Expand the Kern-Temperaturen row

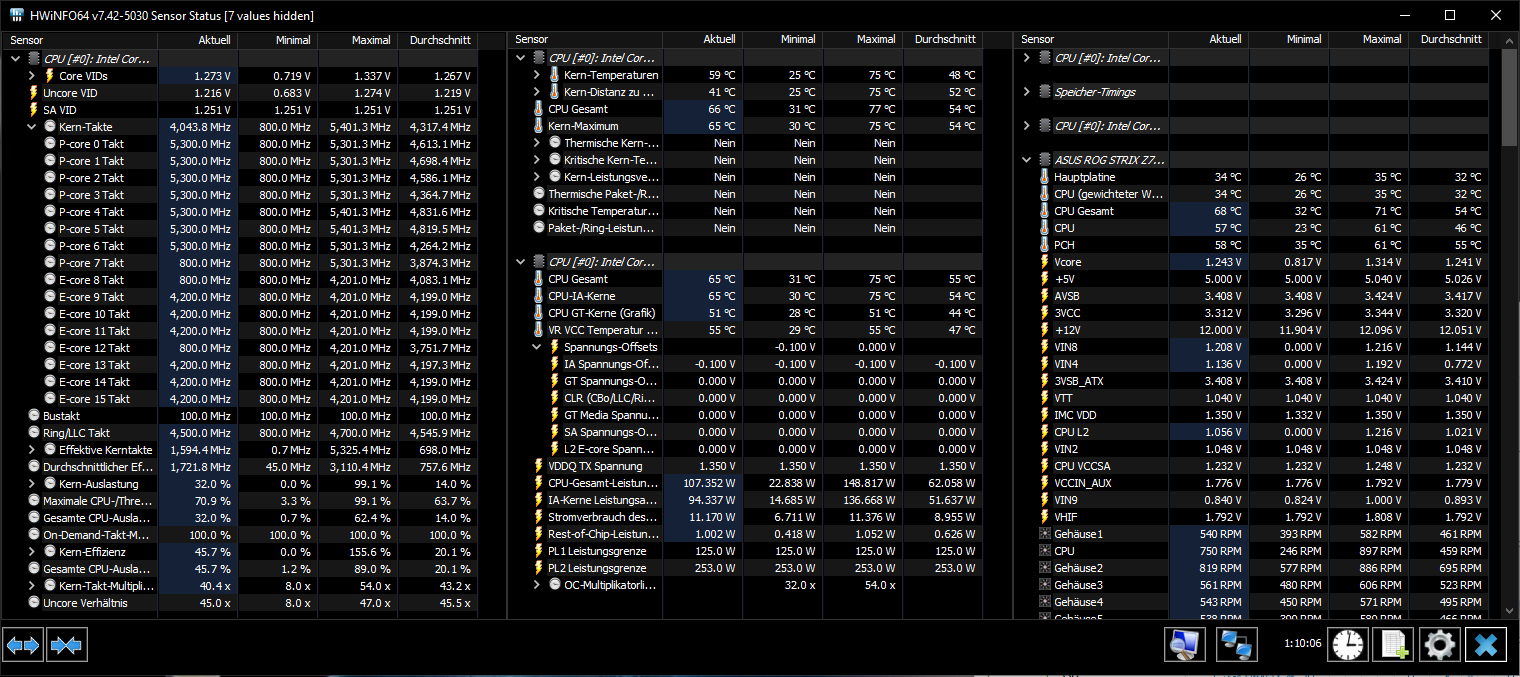[537, 76]
